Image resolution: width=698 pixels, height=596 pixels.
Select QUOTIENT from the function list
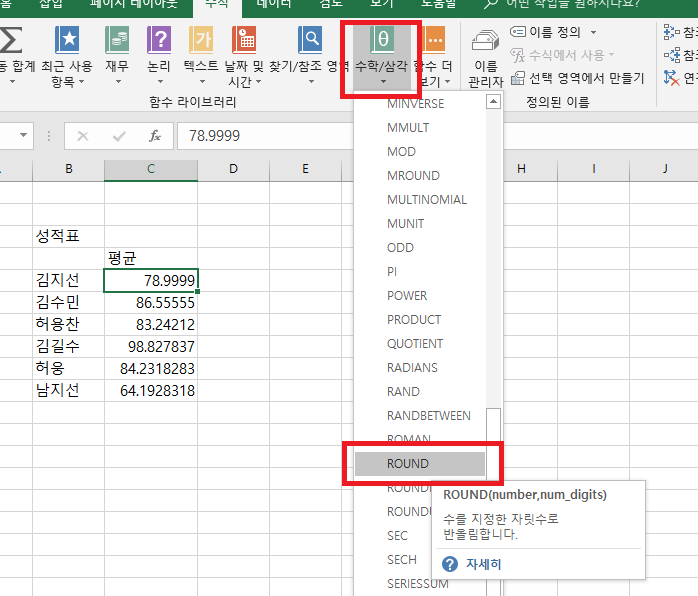pos(420,344)
